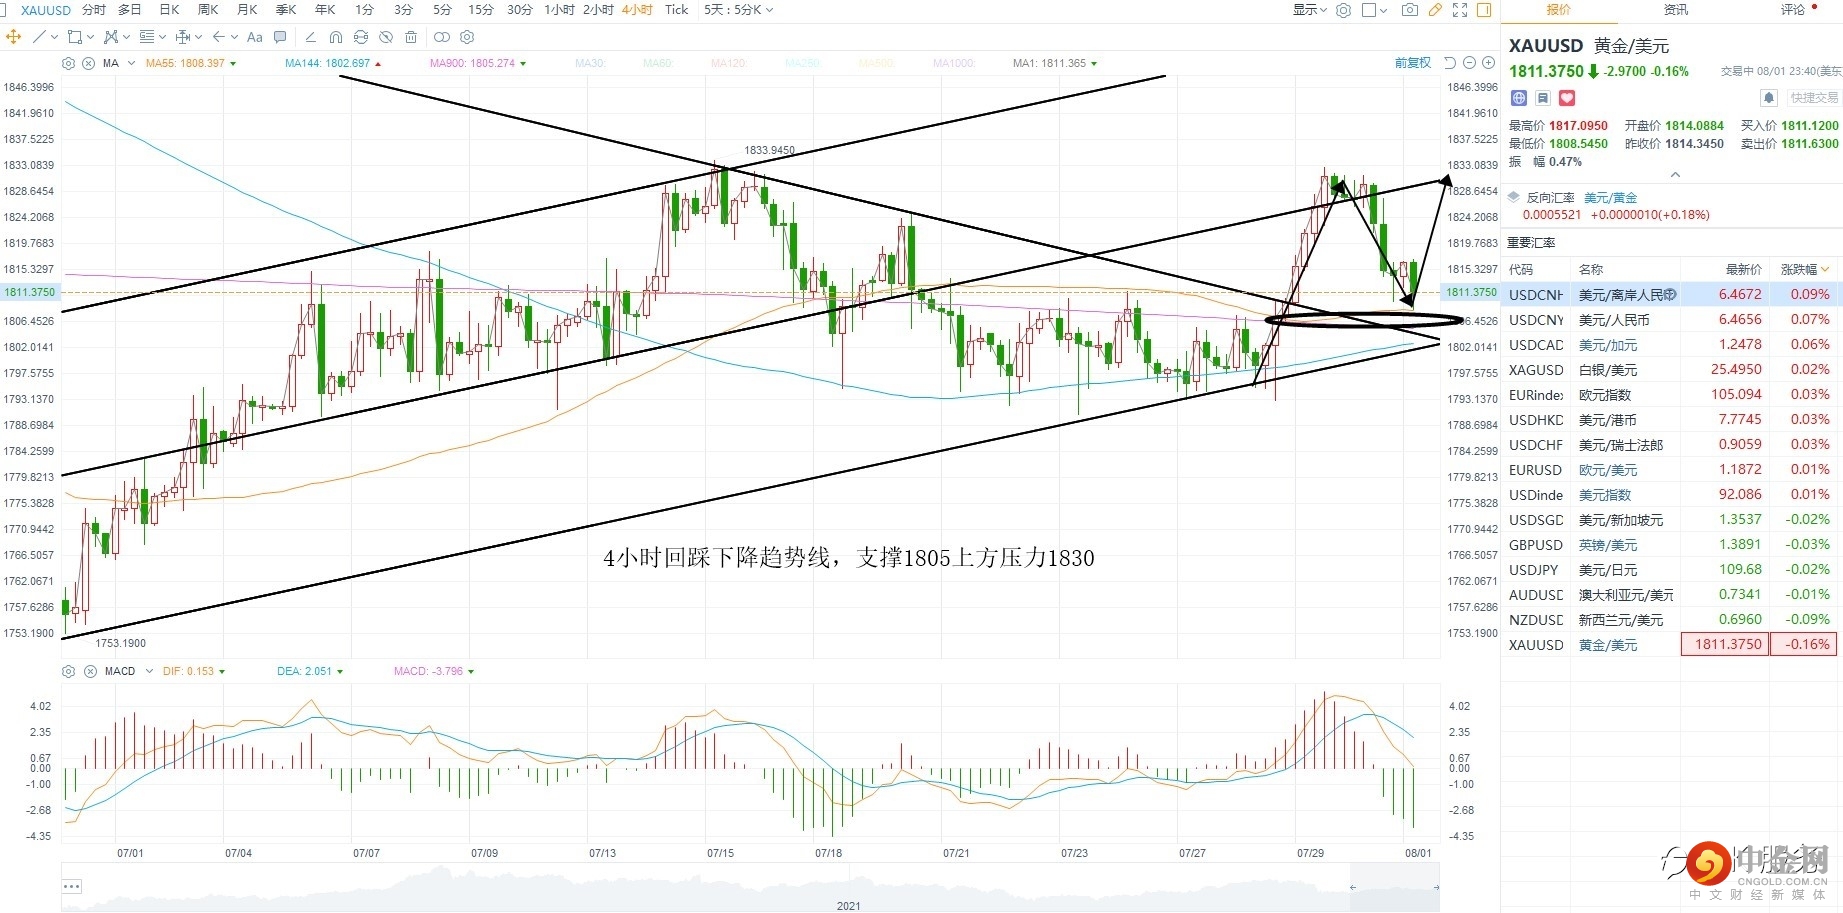Open the 评论 comments tab
Screen dimensions: 1843x913
[1793, 10]
